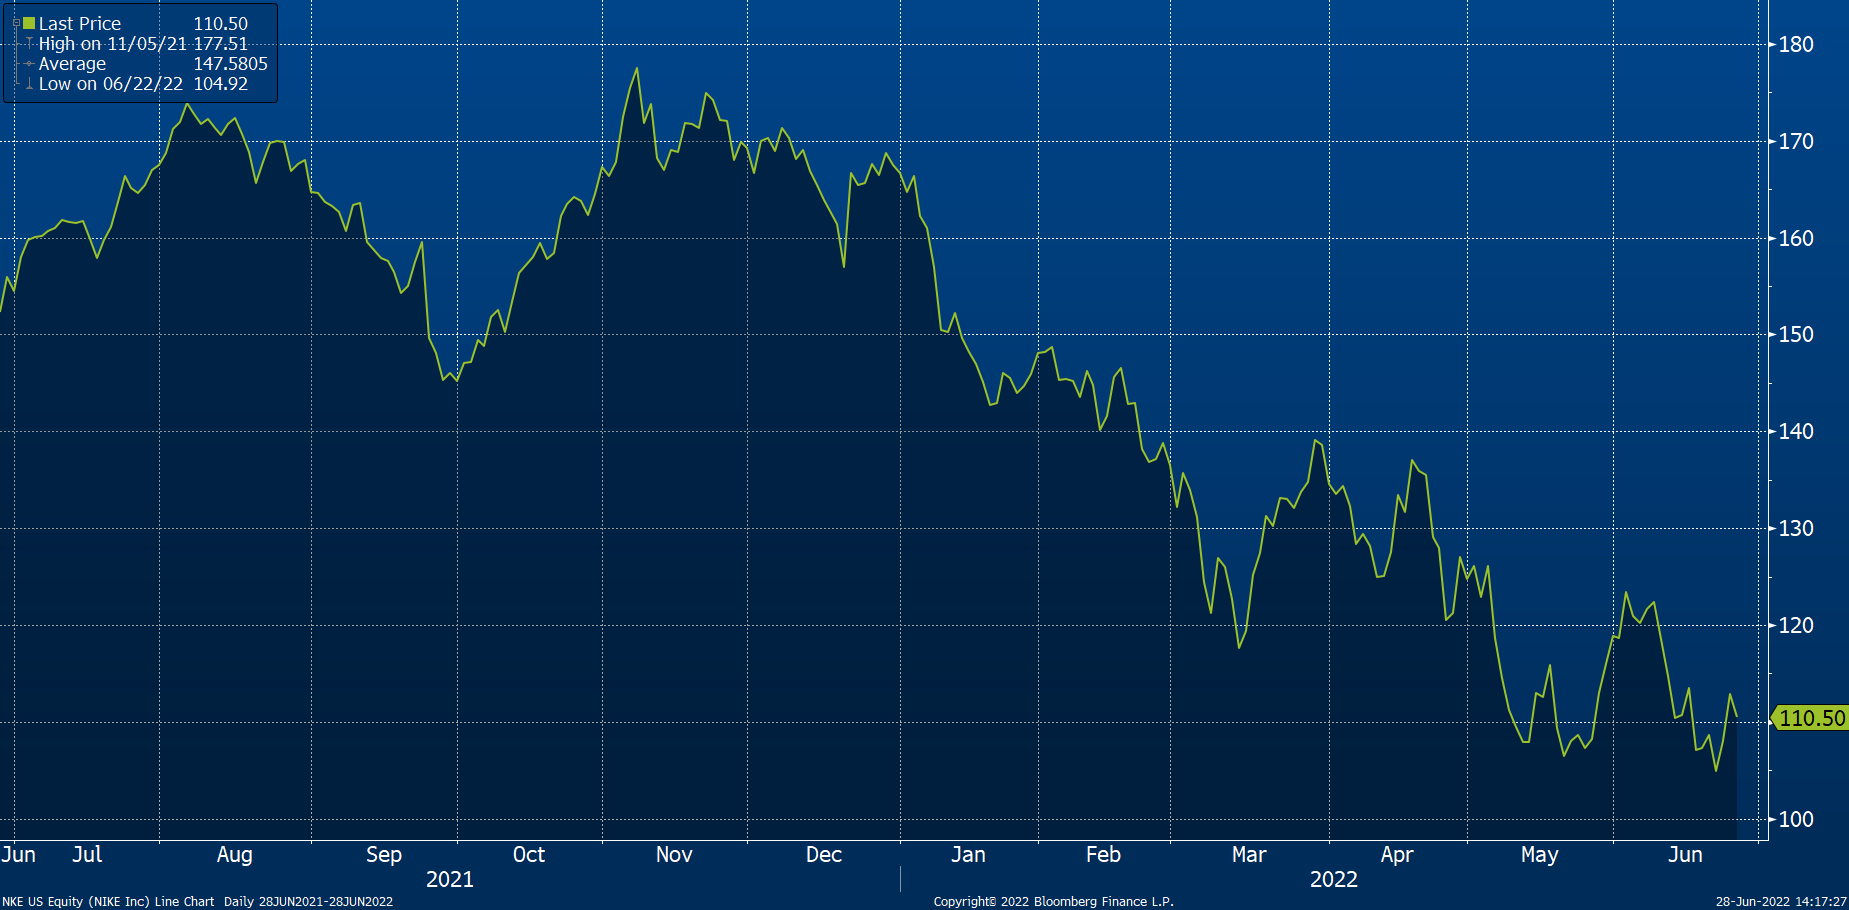Click the 120 y-axis label
This screenshot has height=910, width=1849.
coord(1796,625)
